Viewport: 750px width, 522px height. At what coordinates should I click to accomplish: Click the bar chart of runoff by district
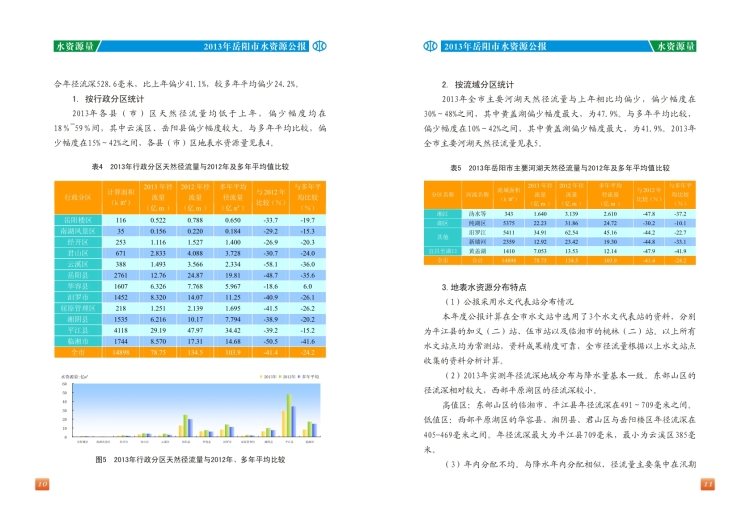(190, 409)
